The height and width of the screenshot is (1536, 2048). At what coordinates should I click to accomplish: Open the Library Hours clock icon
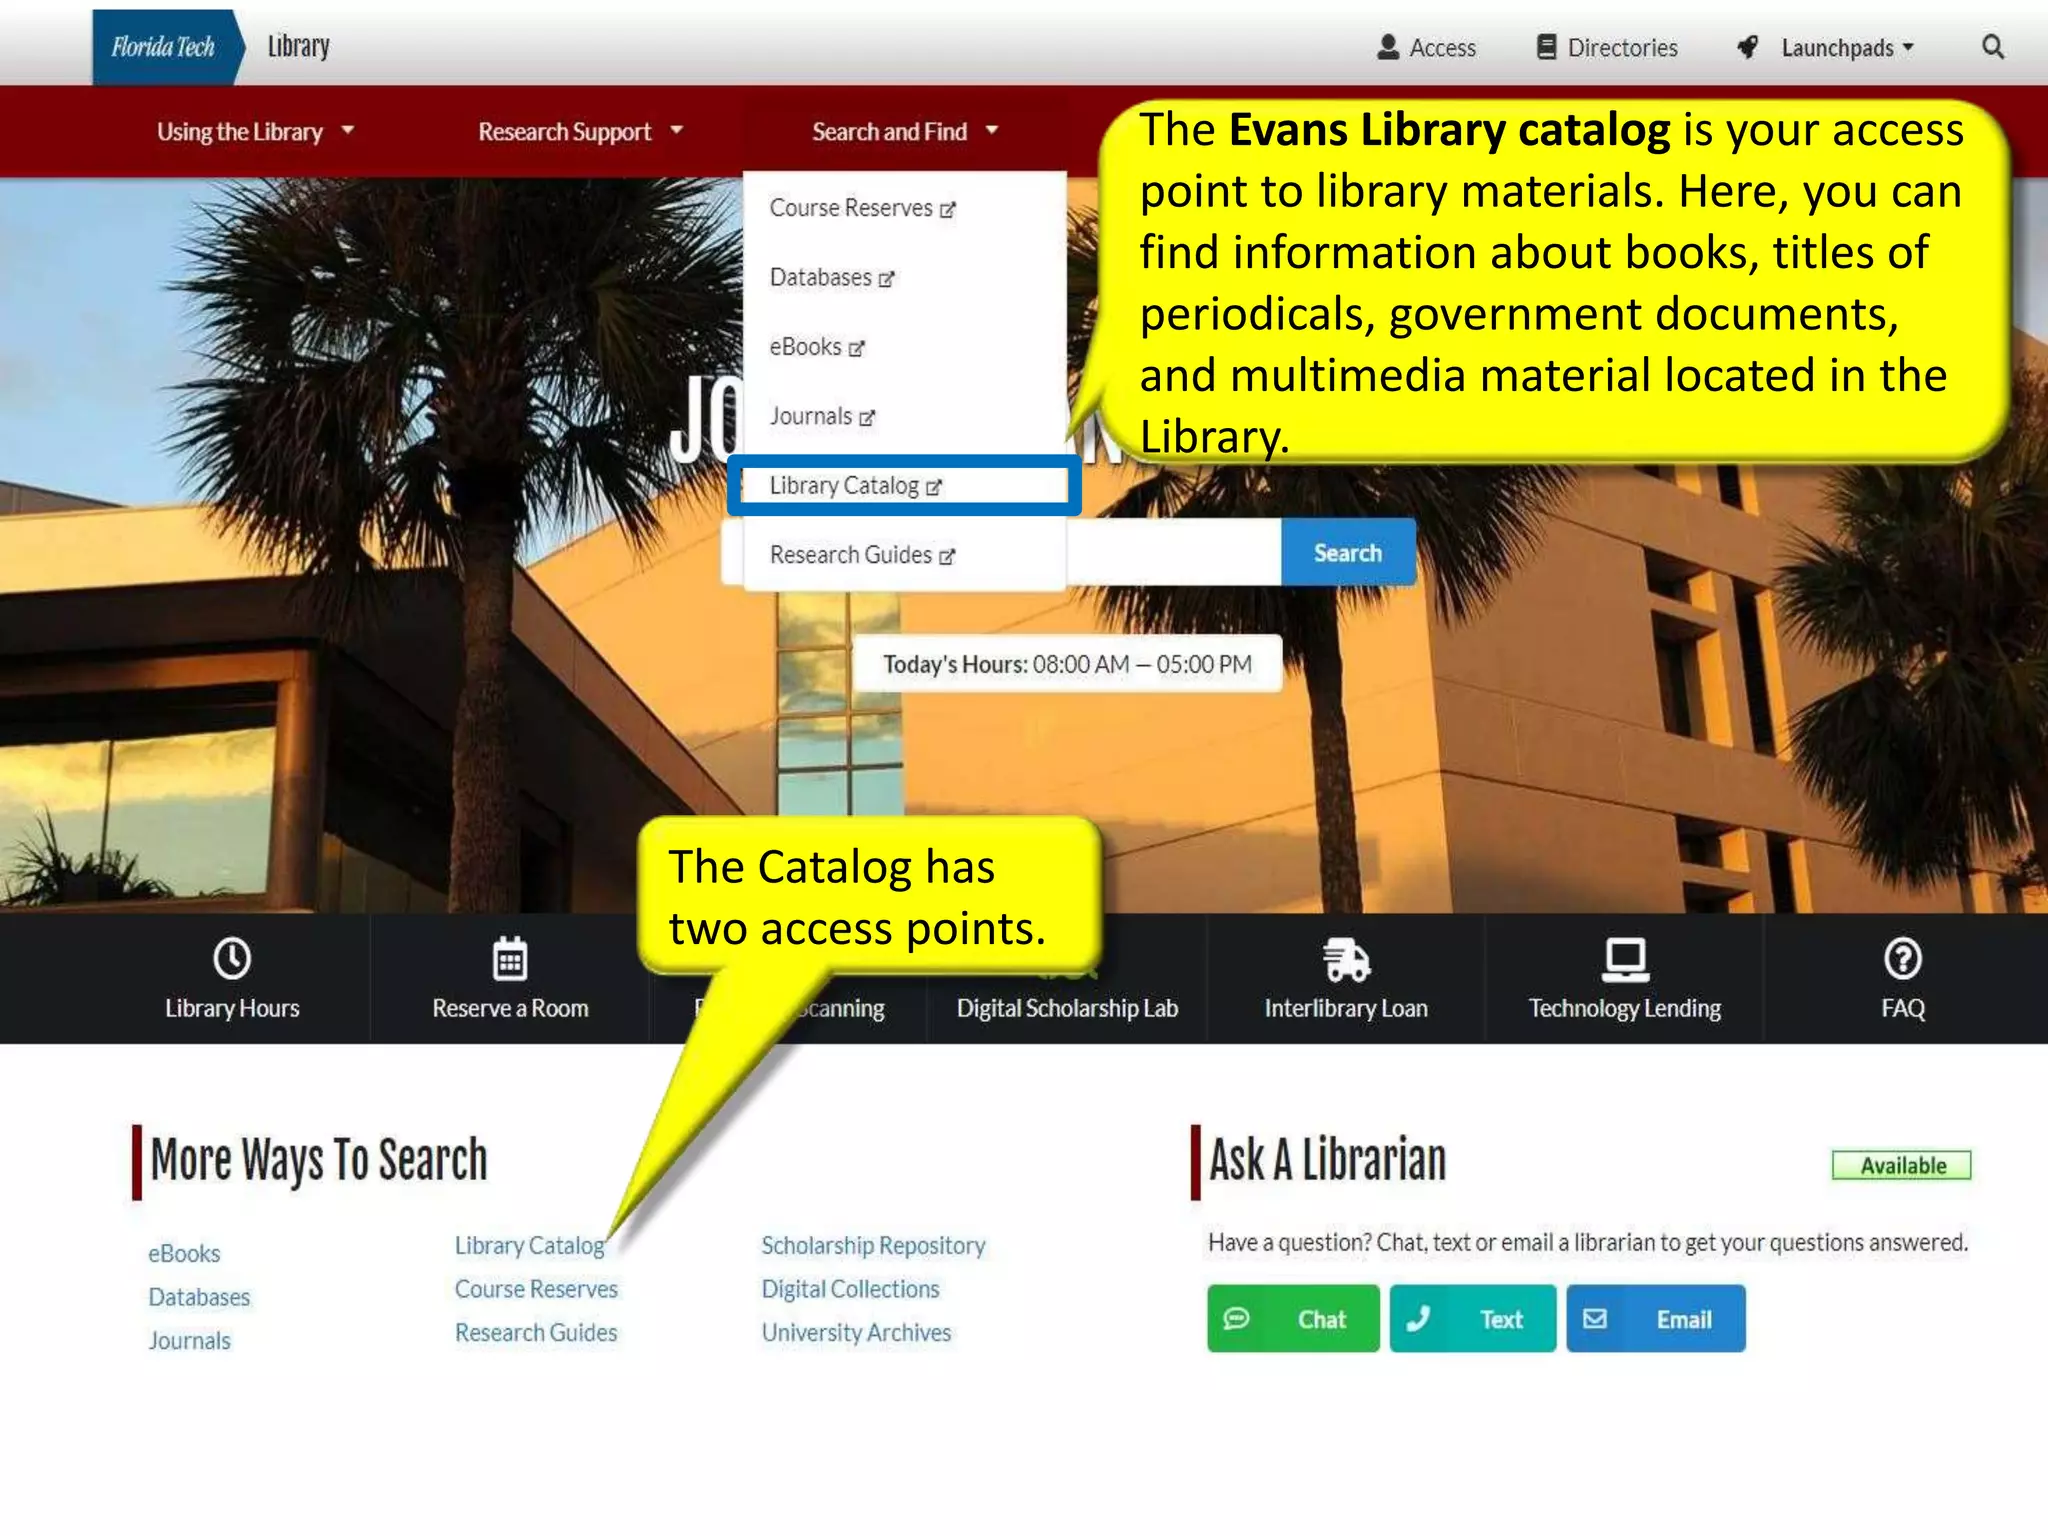[x=232, y=959]
